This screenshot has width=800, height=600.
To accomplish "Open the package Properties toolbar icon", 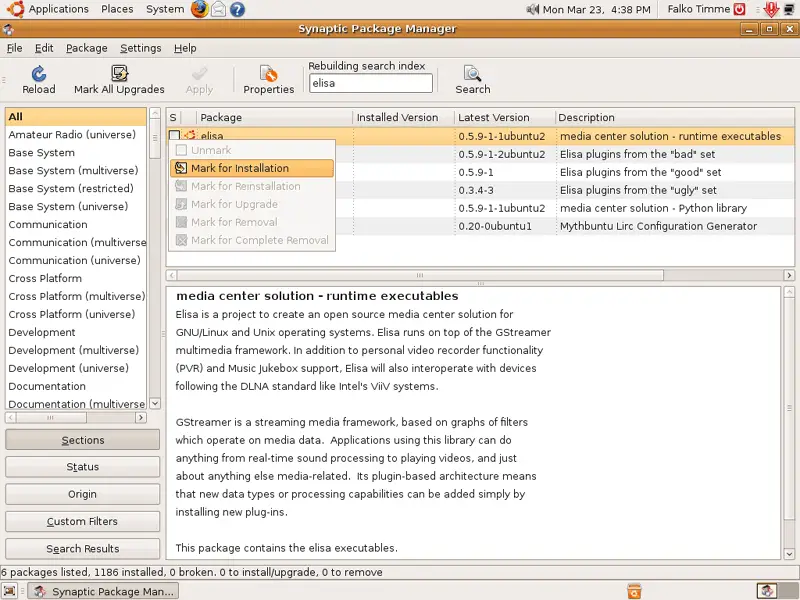I will point(268,74).
